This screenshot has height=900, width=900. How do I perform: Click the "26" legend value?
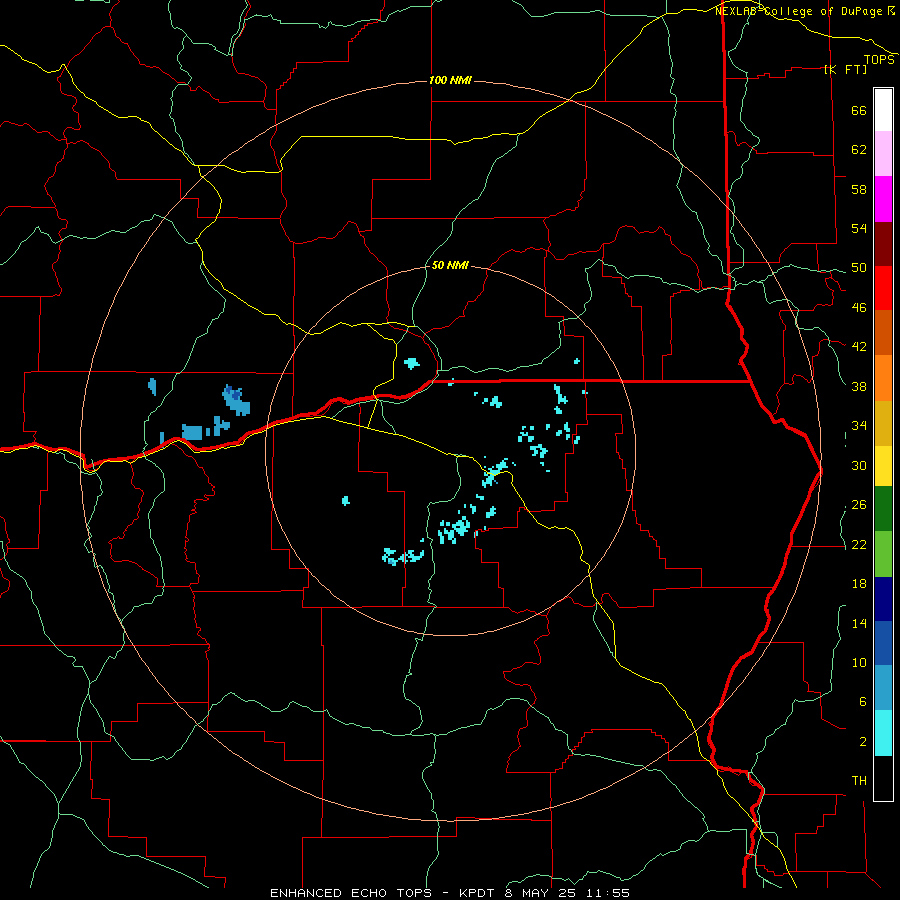tap(859, 505)
